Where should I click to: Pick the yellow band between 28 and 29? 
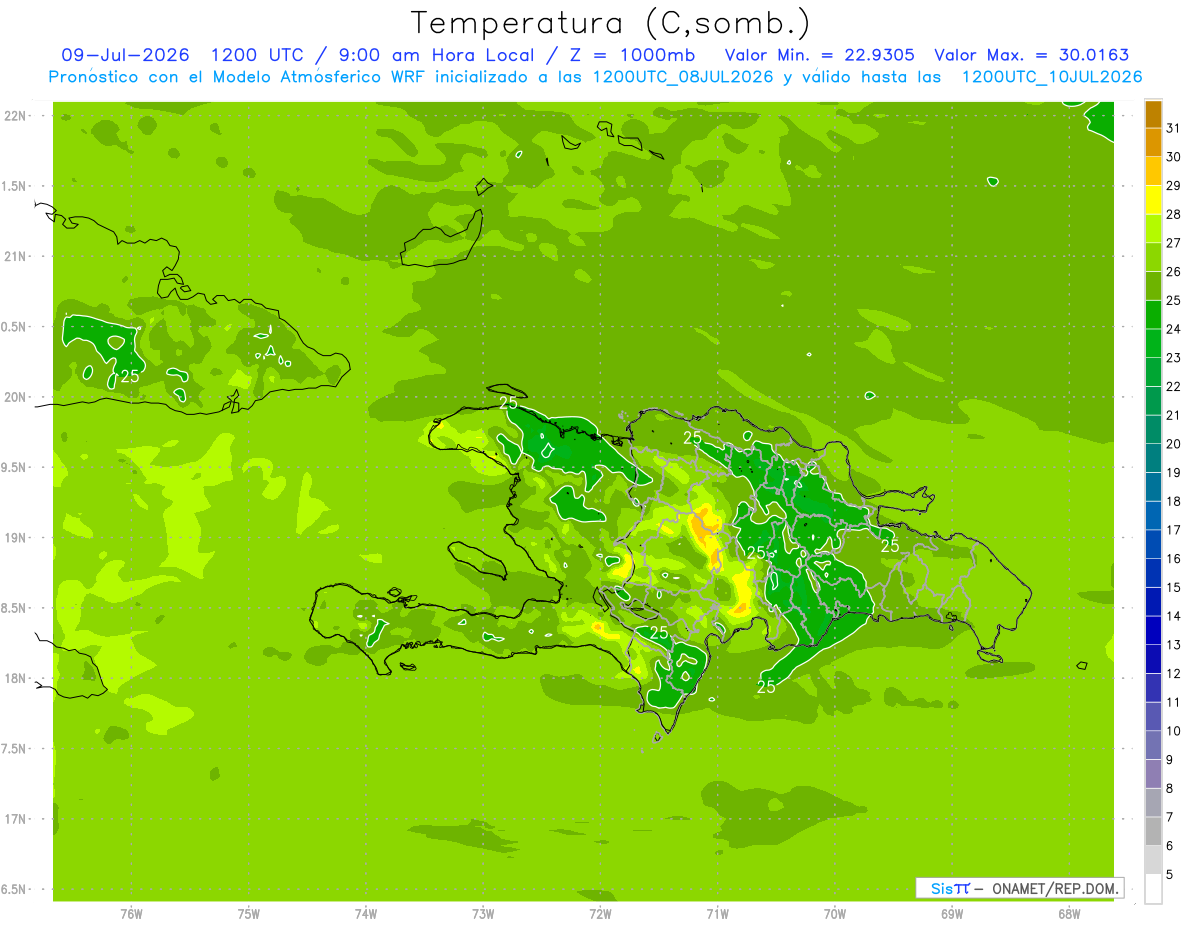(x=1153, y=200)
